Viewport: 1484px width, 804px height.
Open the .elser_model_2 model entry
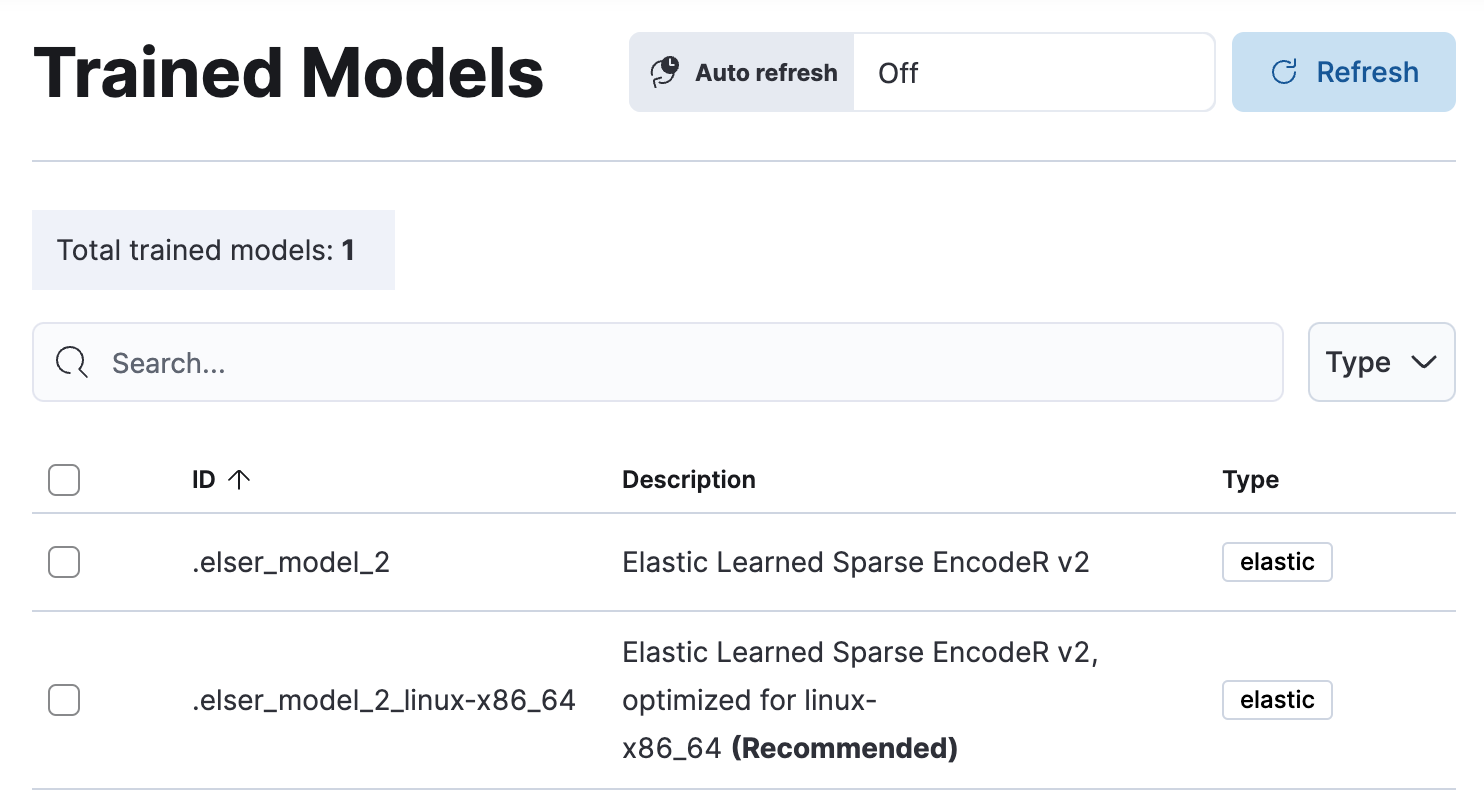click(x=291, y=562)
